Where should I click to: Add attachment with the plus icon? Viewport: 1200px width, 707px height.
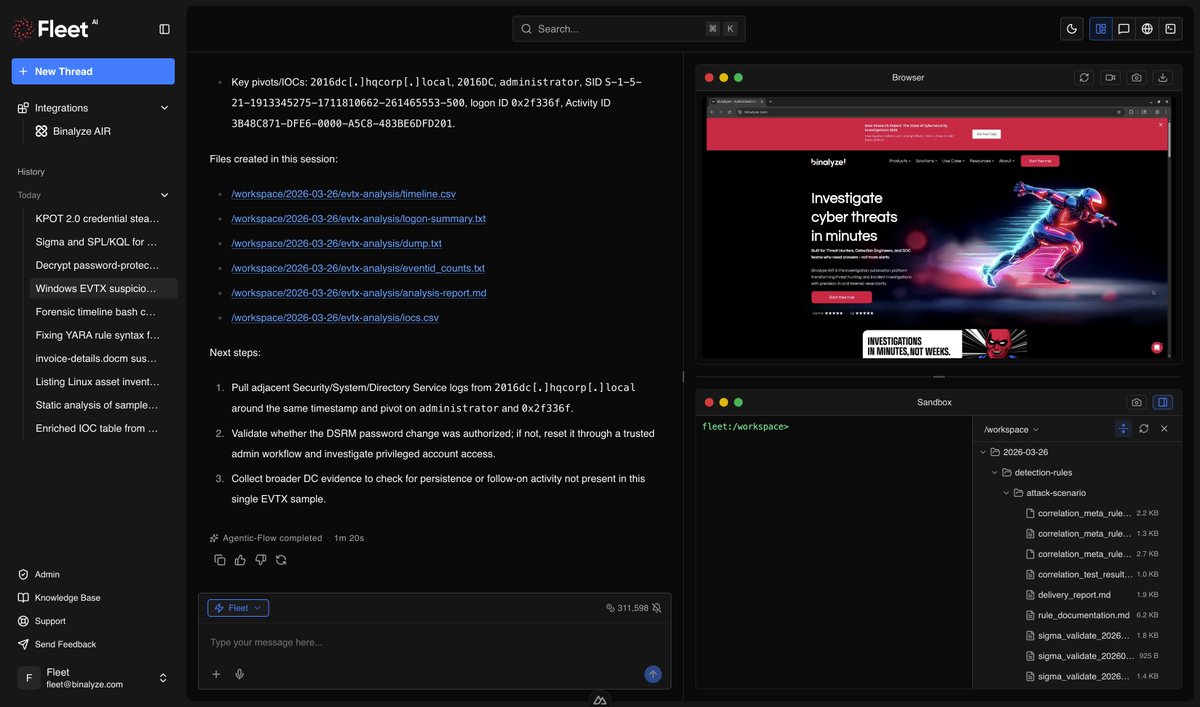click(x=216, y=674)
